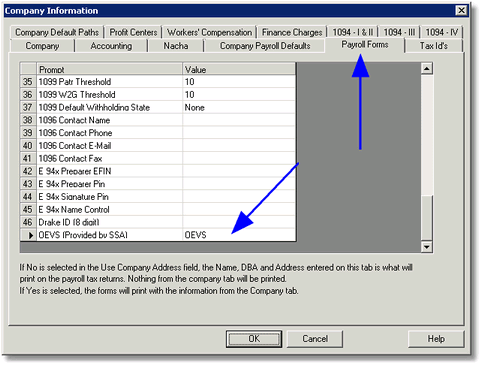This screenshot has width=482, height=366.
Task: Open the 1094 - IV tab
Action: point(442,32)
